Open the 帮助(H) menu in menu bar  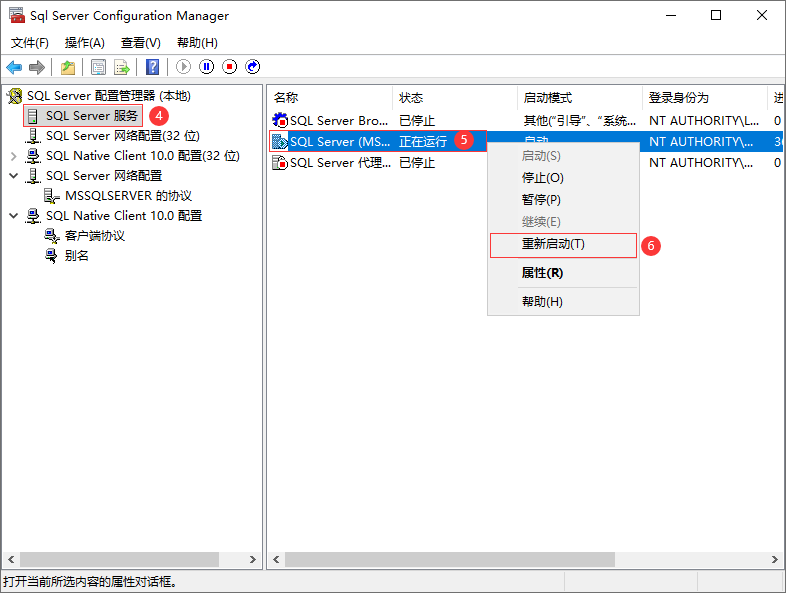point(198,43)
